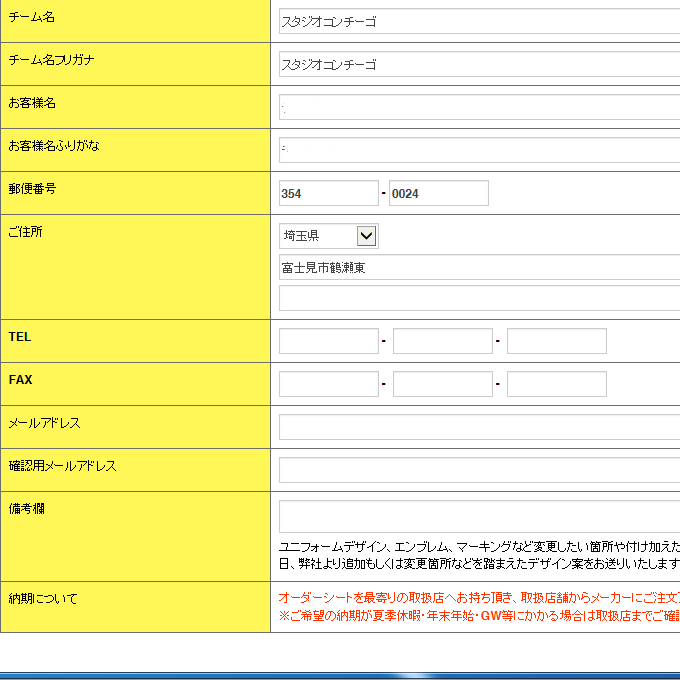Screen dimensions: 680x680
Task: Focus the 確認用メールアドレス input field
Action: [x=479, y=470]
